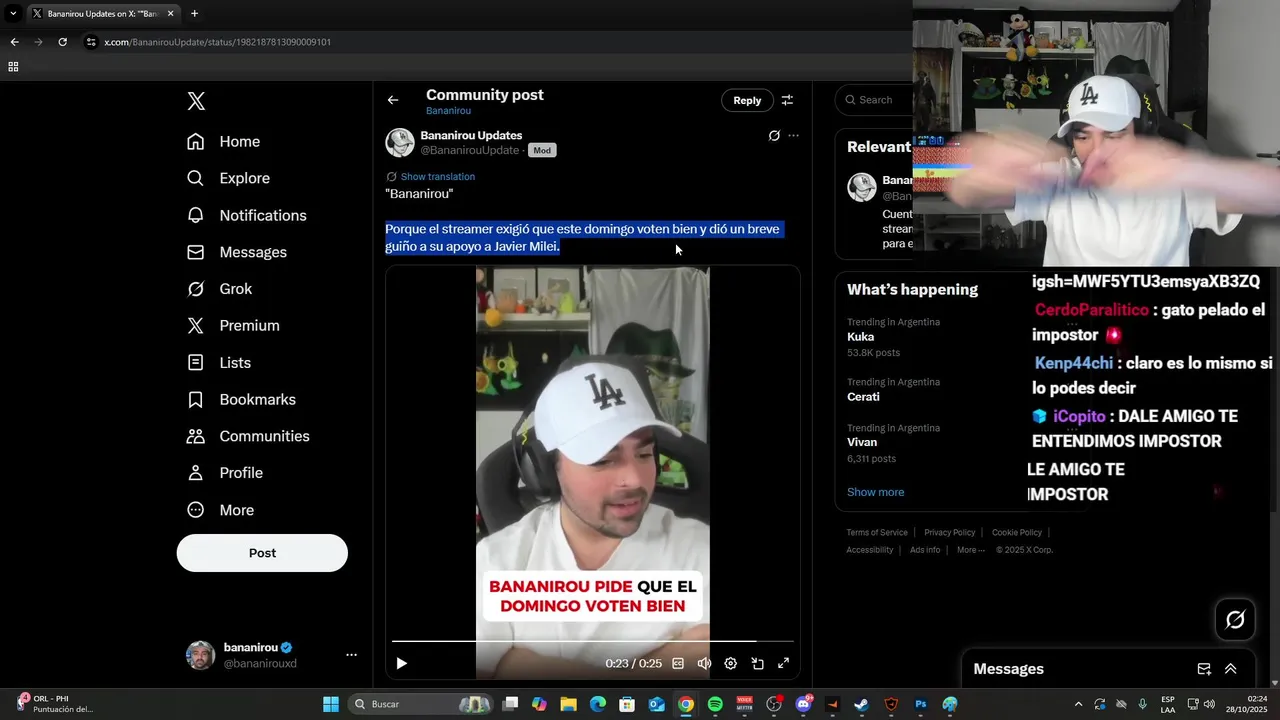Reload the page
Screen dimensions: 1280x720
pos(62,42)
